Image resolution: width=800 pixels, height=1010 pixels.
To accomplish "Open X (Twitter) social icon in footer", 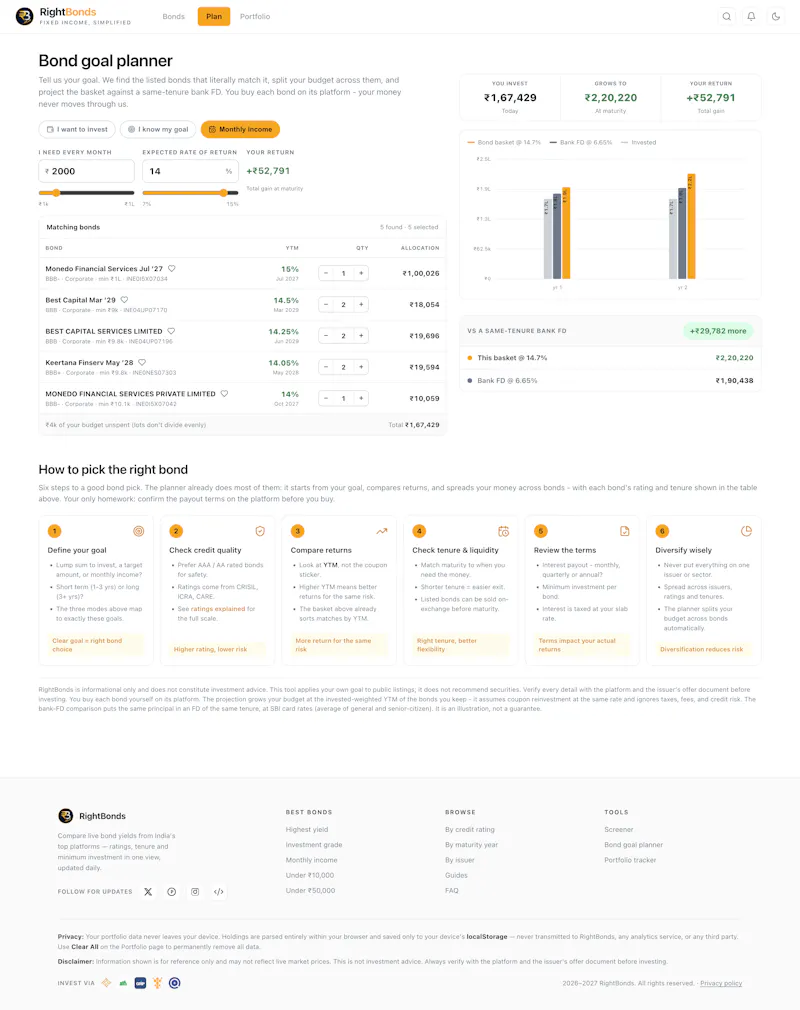I will pyautogui.click(x=148, y=892).
